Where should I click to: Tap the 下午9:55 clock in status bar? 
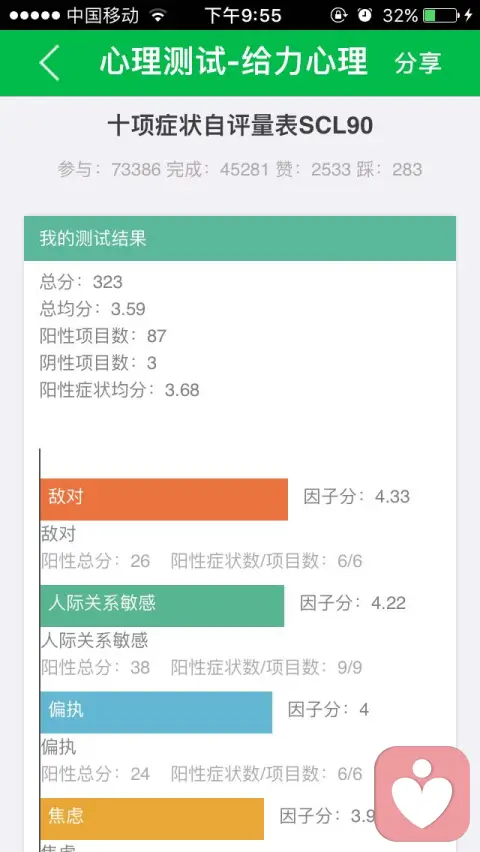243,15
